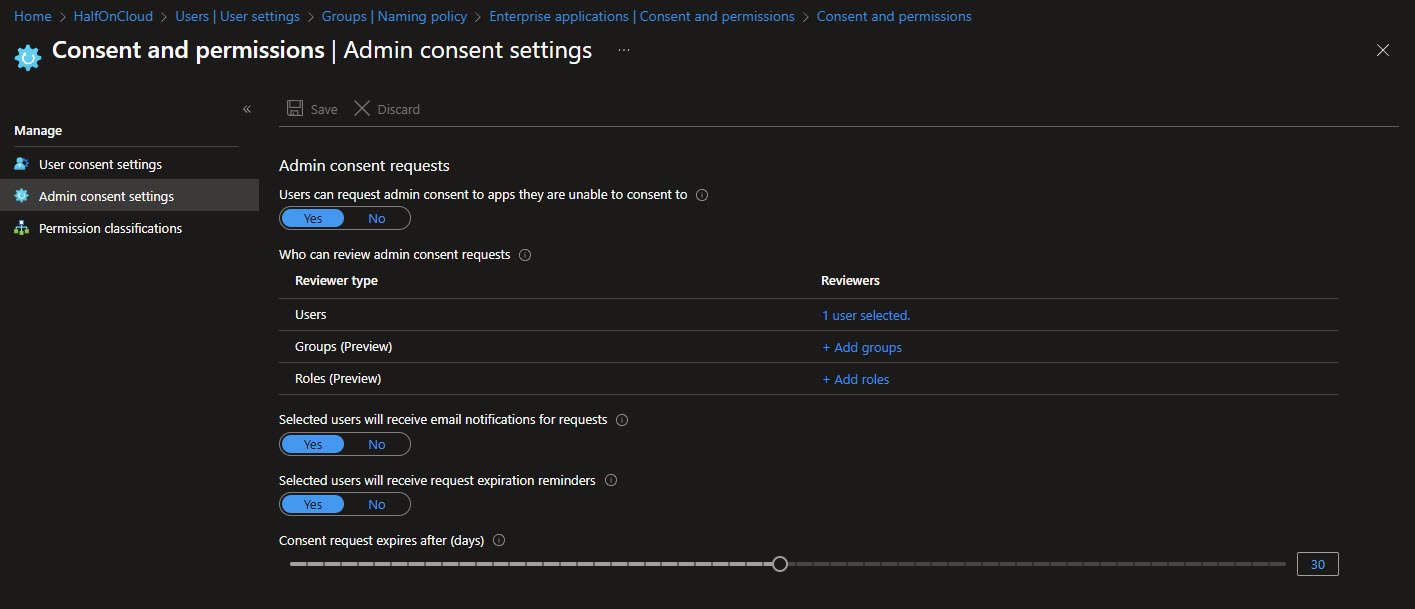
Task: Click the expiry days input box
Action: 1317,565
